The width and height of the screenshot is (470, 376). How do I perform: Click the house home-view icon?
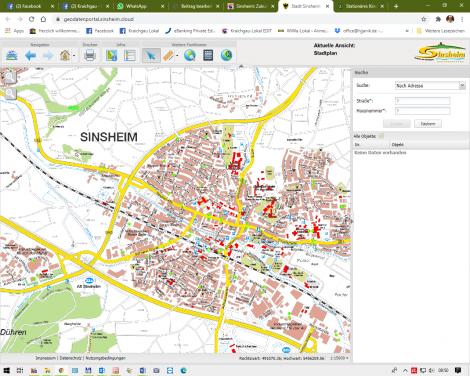pos(65,55)
